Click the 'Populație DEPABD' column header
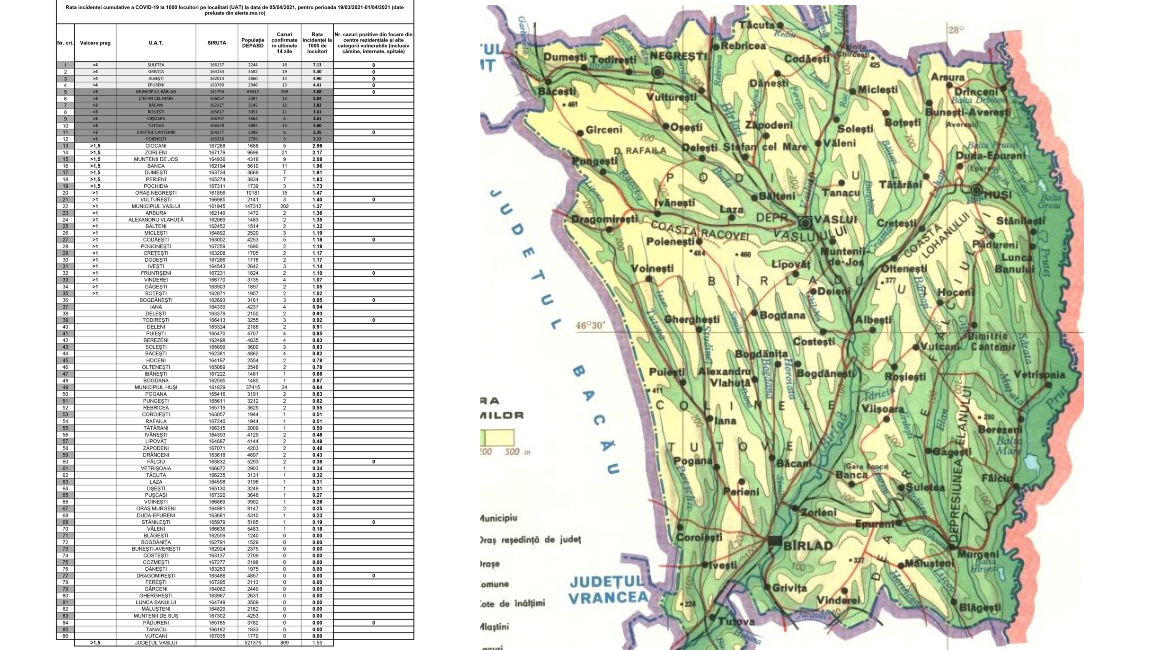1160x650 pixels. click(252, 43)
